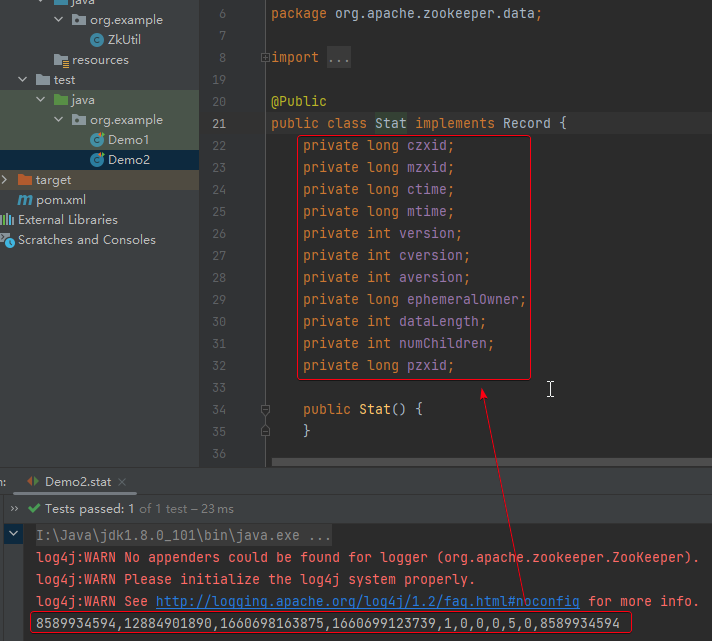Open the log4j noconfig FAQ link
This screenshot has width=712, height=641.
click(367, 602)
